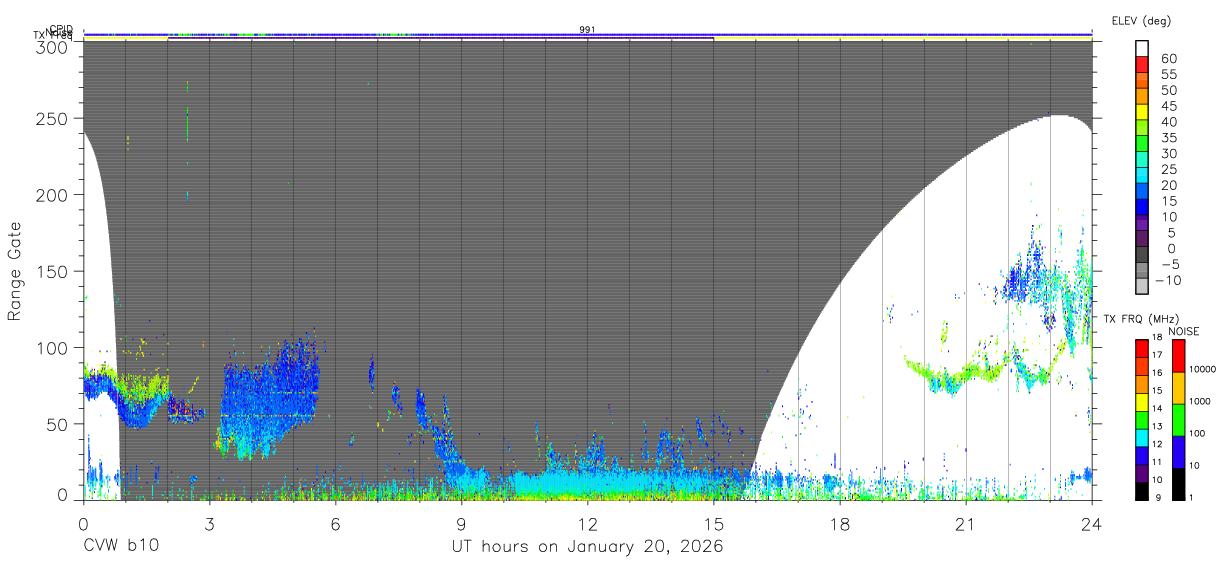This screenshot has width=1228, height=567.
Task: Click the 18 label on the TX FRQ scale
Action: click(1158, 337)
